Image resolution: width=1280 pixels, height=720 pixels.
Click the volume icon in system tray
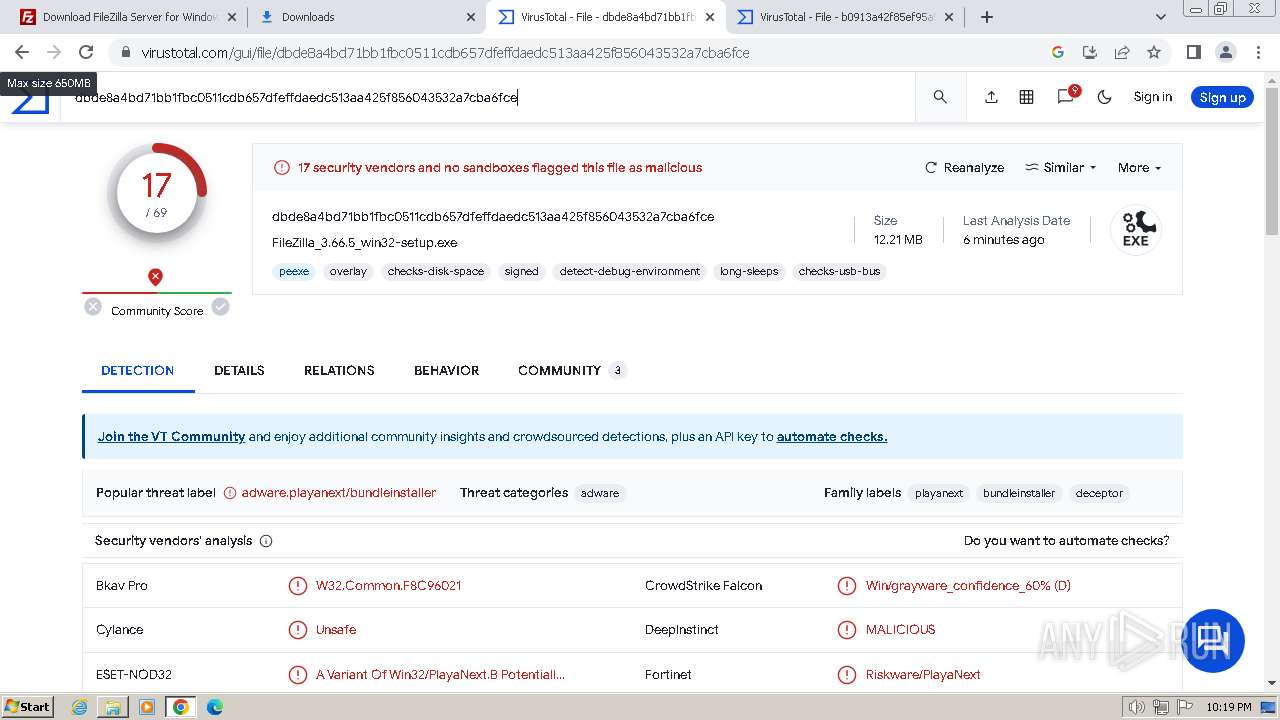[1136, 707]
